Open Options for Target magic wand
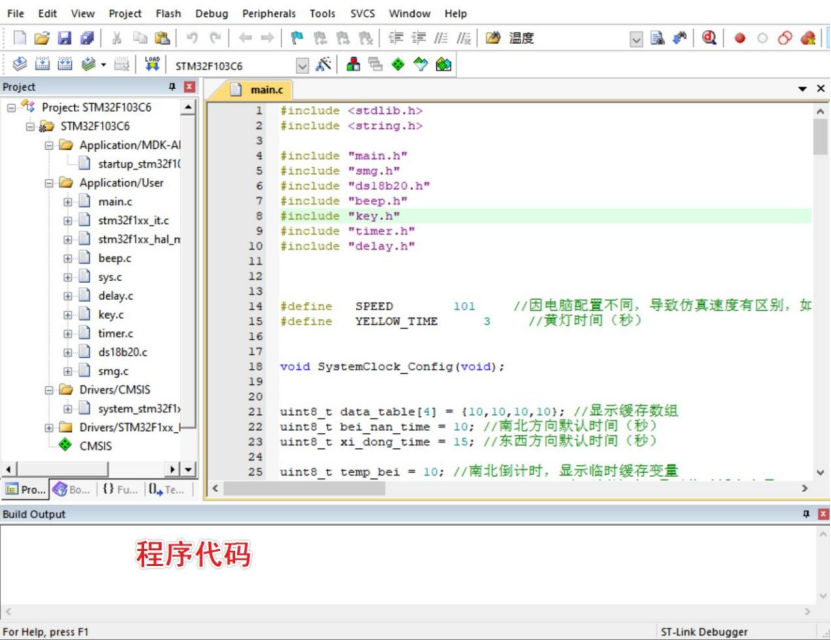 323,65
